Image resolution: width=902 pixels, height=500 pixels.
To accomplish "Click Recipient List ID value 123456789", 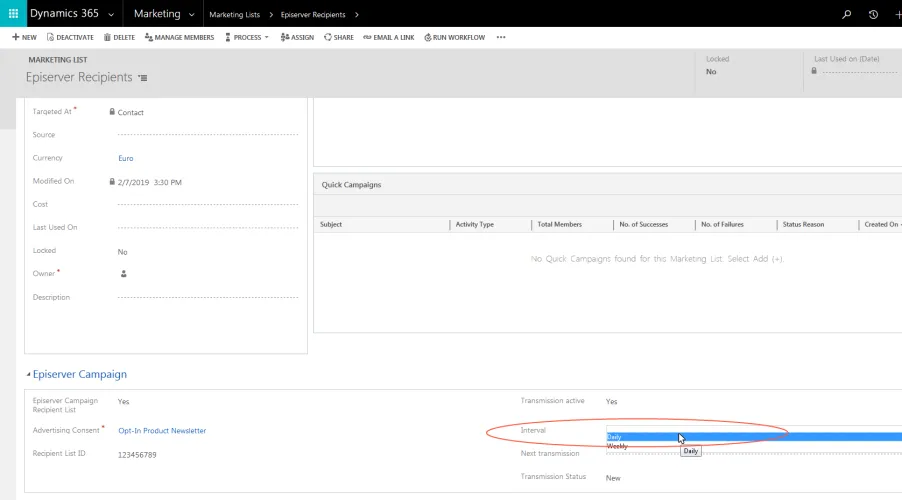I will coord(137,455).
